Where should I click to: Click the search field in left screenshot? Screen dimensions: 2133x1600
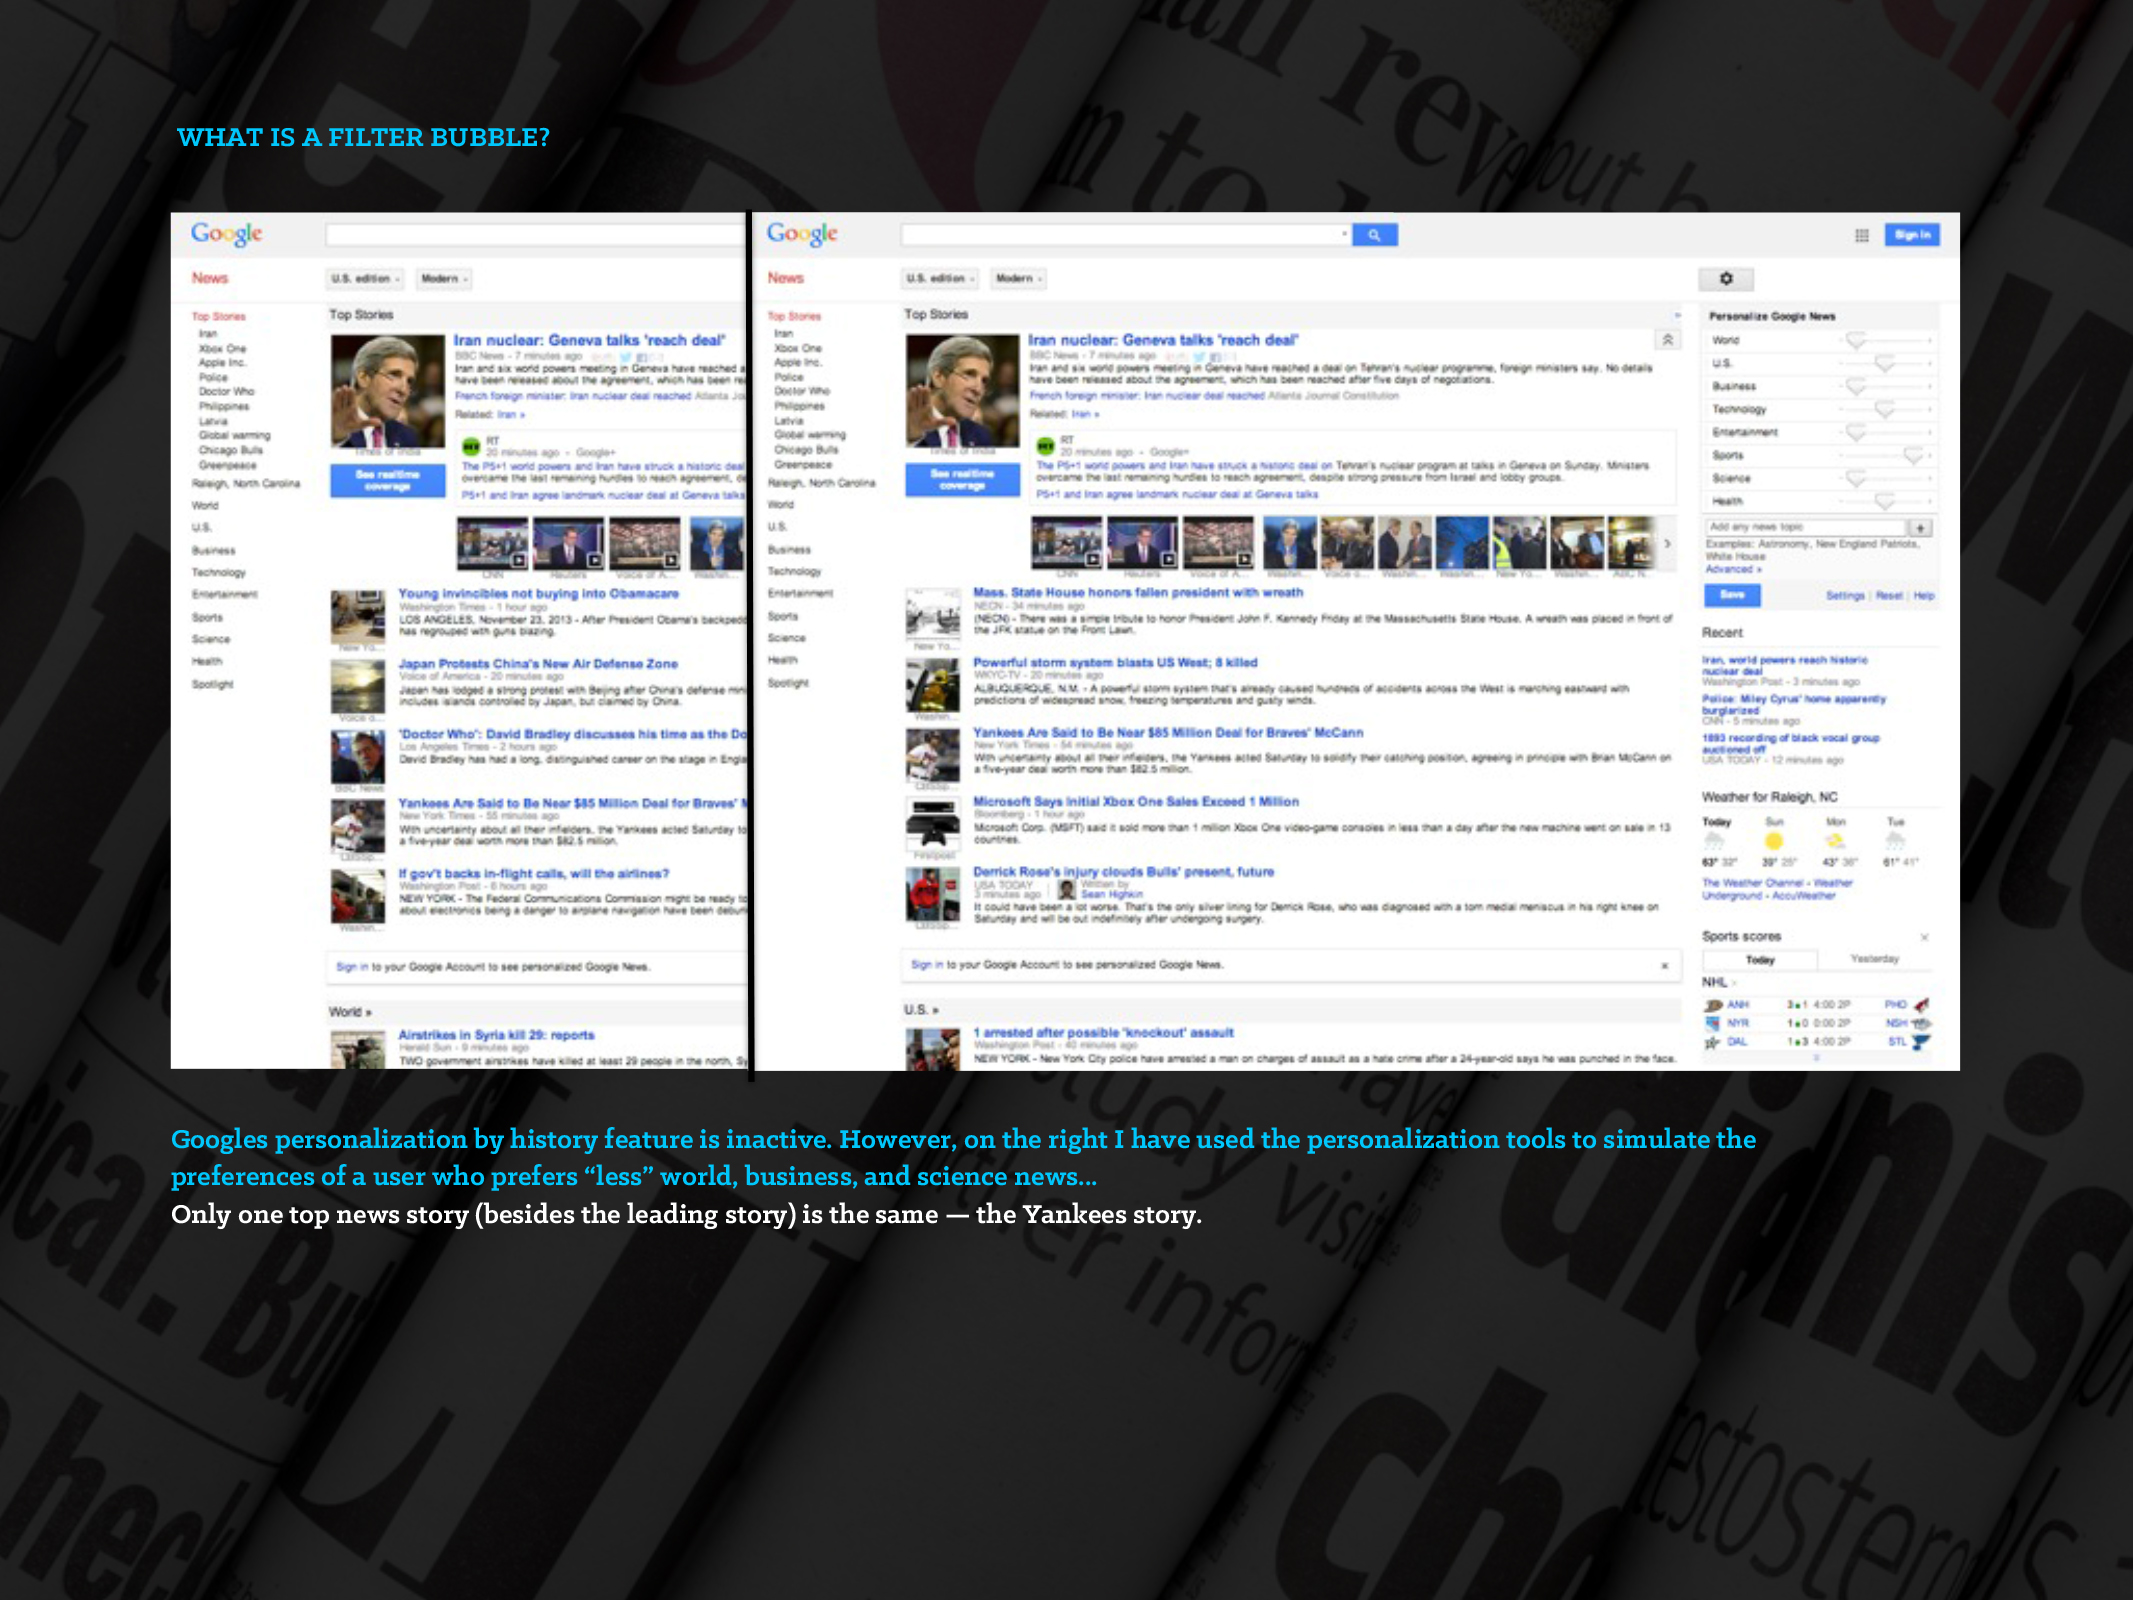(x=536, y=234)
